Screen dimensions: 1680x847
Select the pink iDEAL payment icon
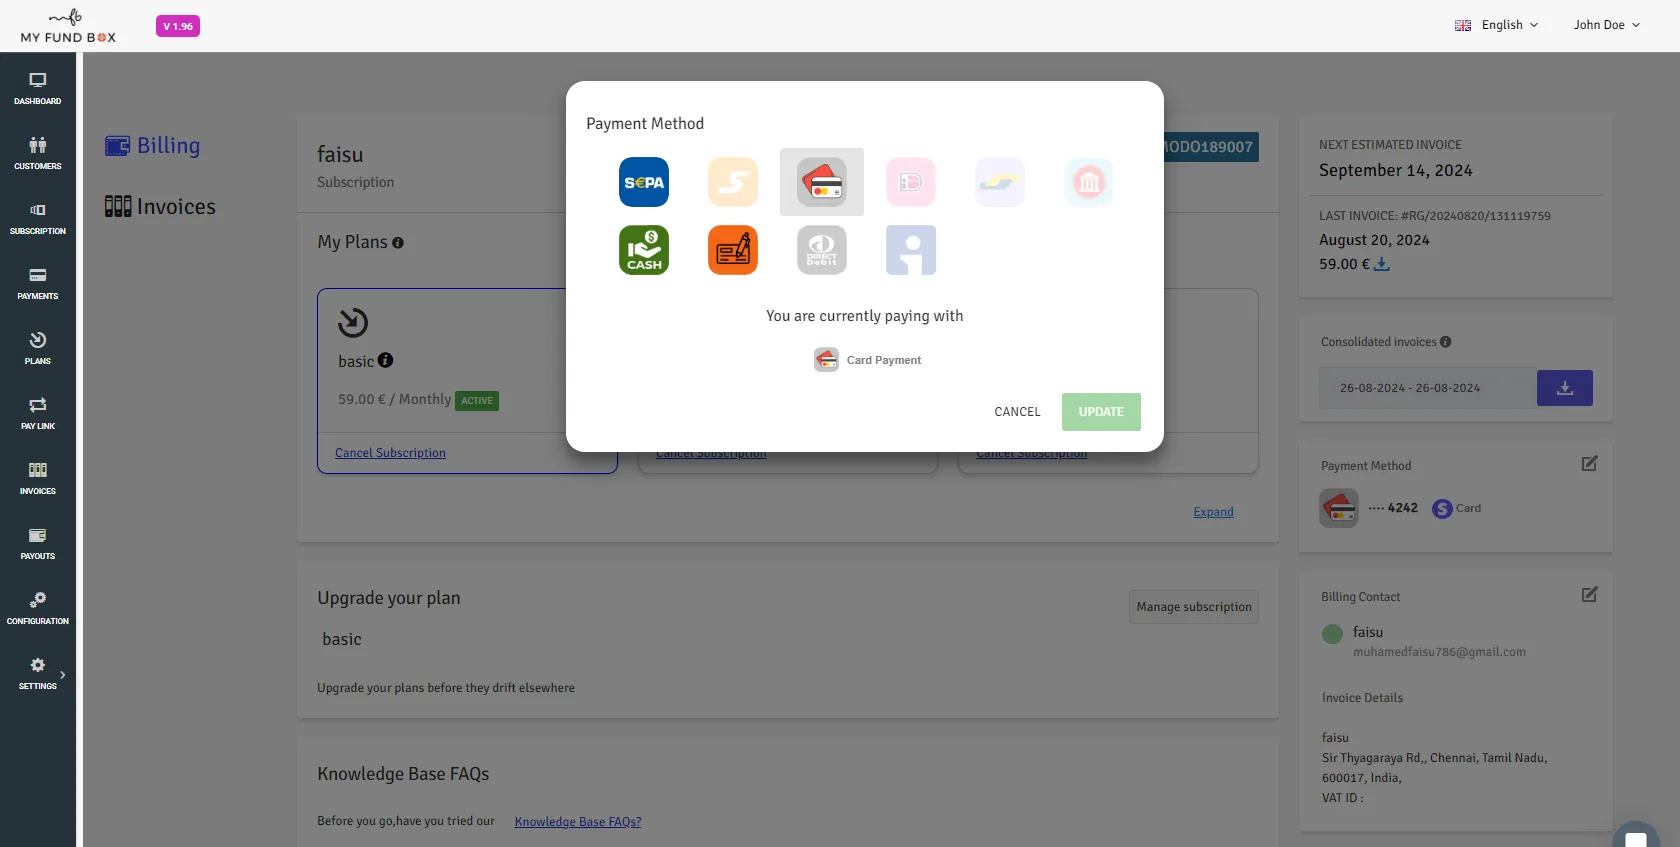click(911, 182)
